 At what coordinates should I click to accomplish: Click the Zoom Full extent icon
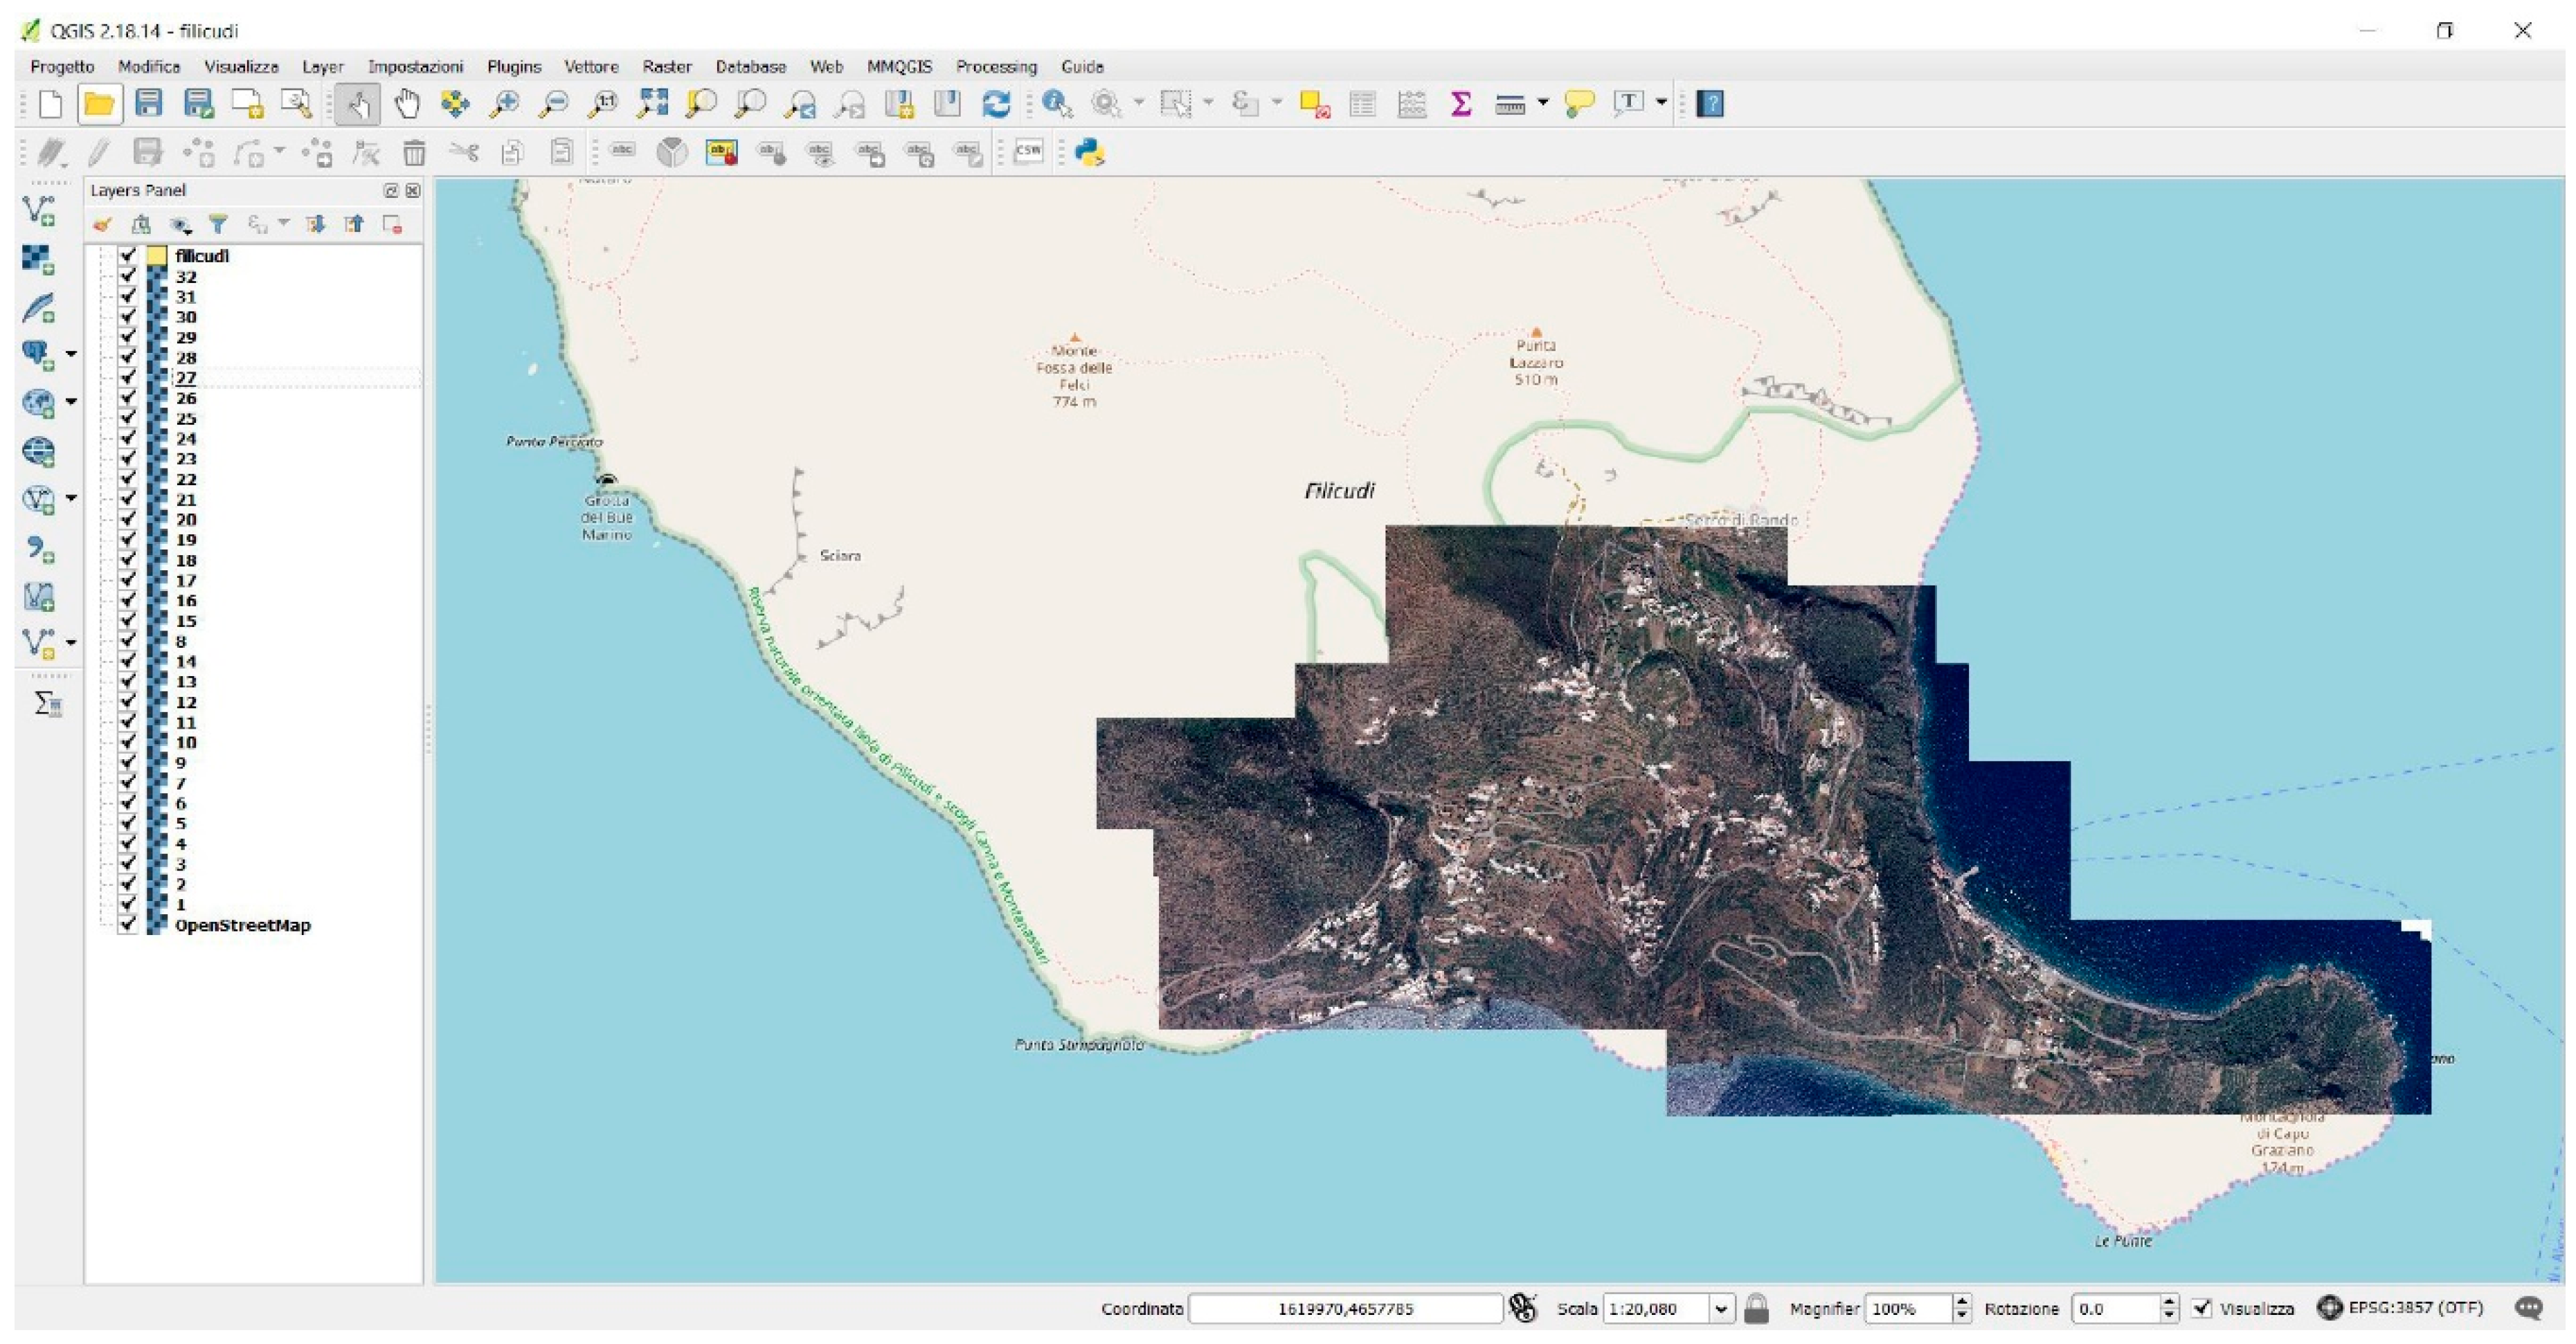(x=652, y=103)
